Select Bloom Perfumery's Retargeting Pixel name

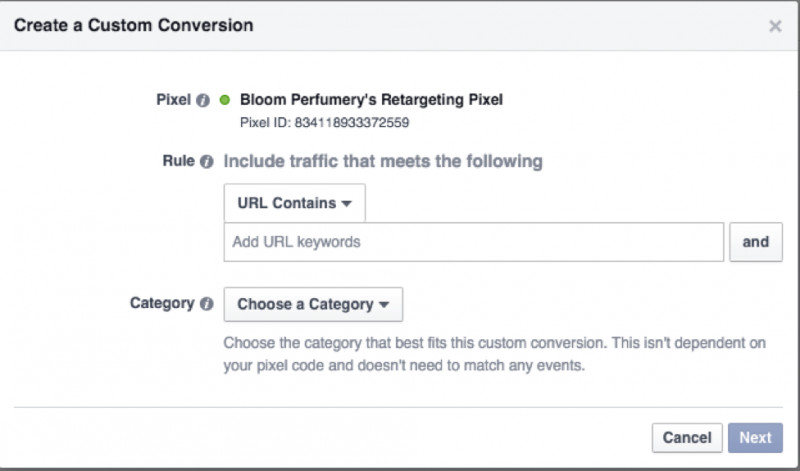point(371,100)
